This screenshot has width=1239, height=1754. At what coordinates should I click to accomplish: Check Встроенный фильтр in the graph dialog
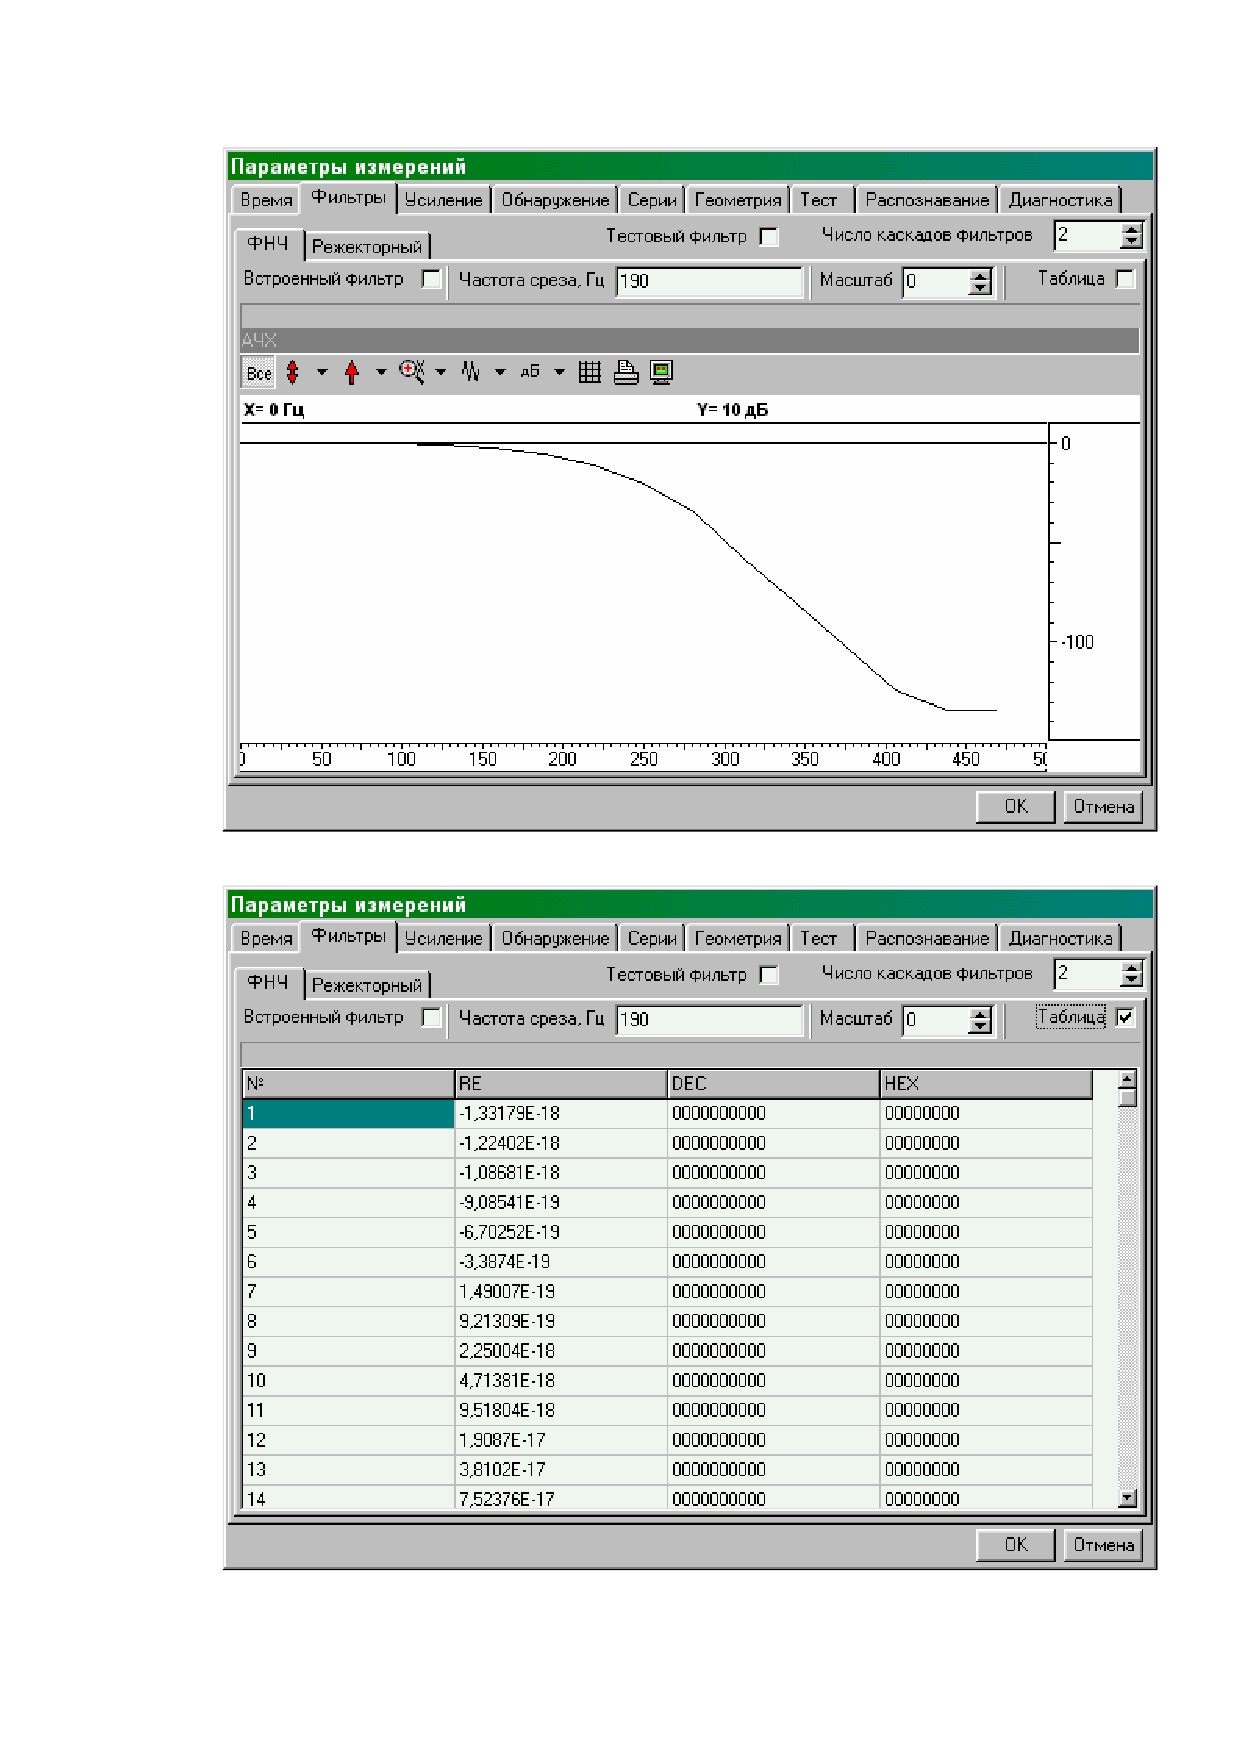(x=432, y=279)
